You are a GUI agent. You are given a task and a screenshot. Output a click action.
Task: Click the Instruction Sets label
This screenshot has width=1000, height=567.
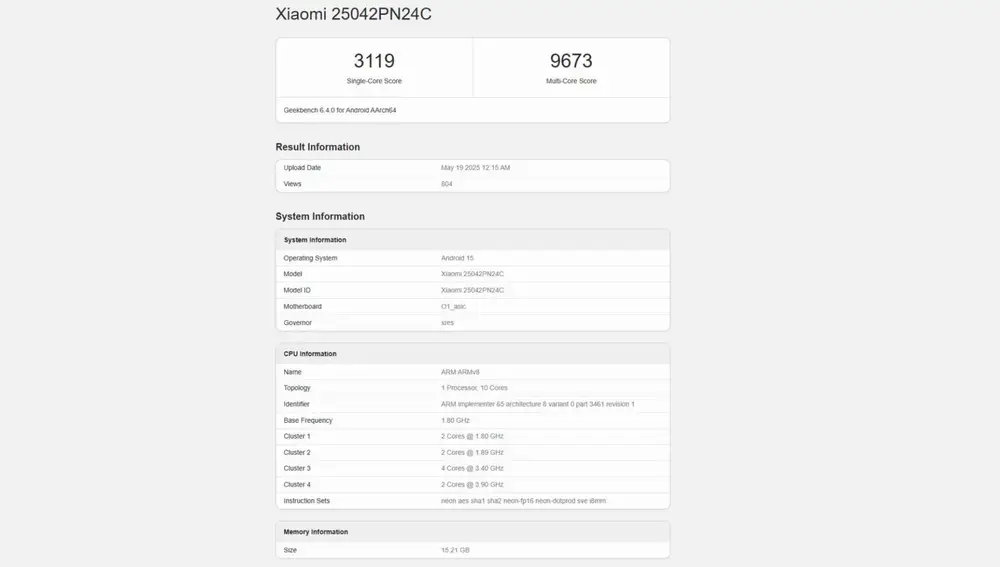(307, 501)
